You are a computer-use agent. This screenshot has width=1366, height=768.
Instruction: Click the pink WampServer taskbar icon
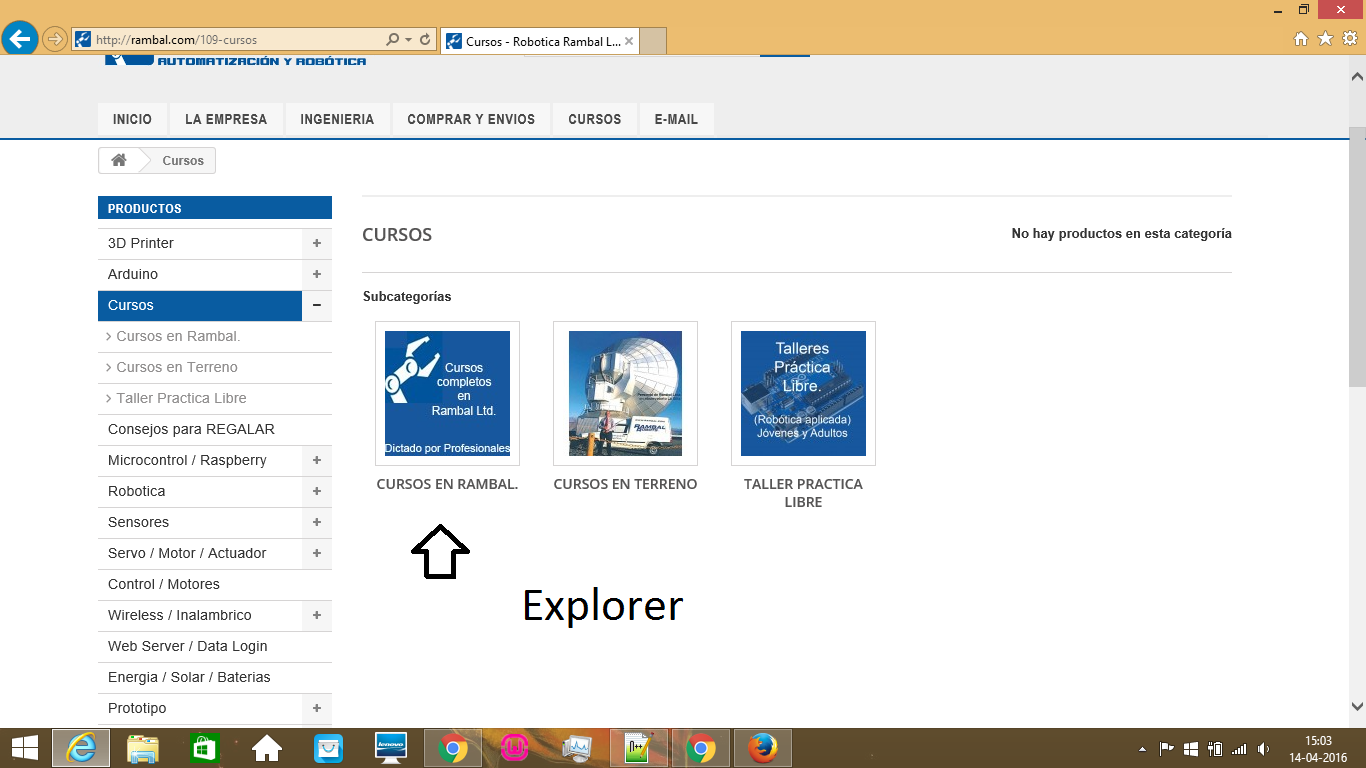[x=515, y=748]
